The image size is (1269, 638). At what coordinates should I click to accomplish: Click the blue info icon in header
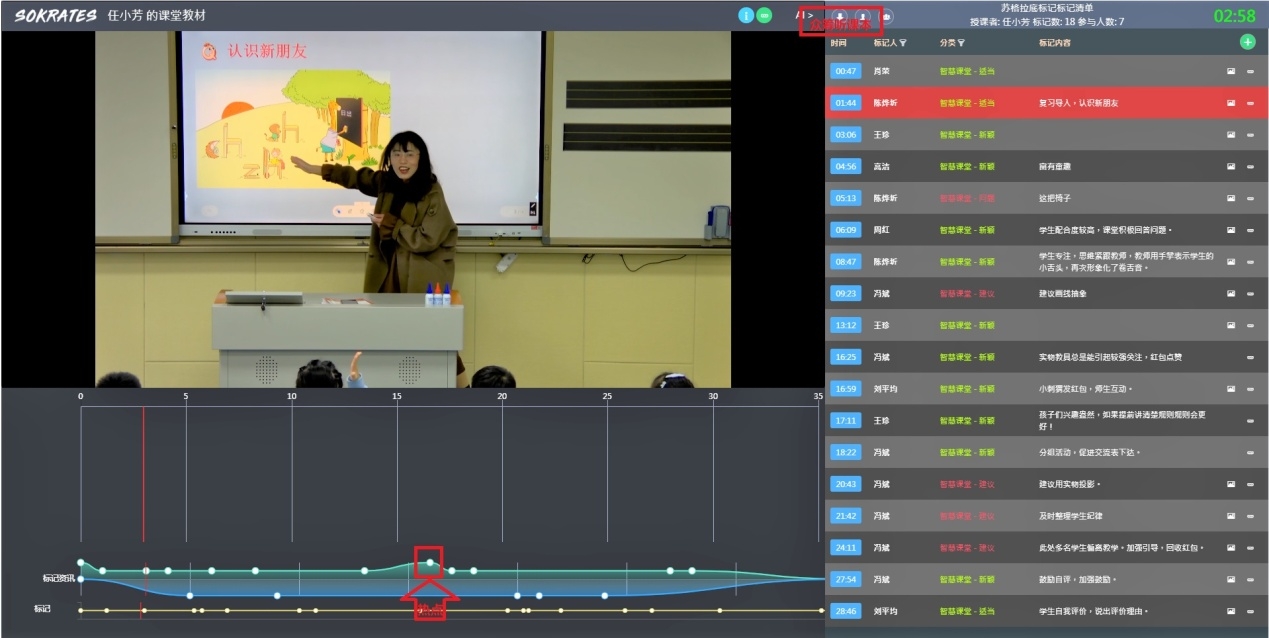(745, 15)
